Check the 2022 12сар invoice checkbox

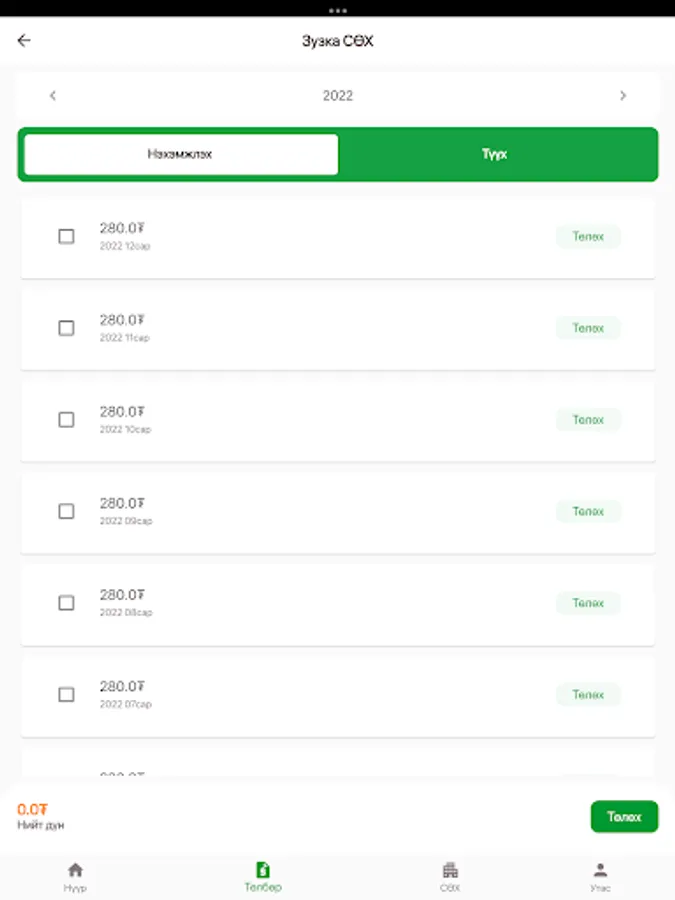(66, 237)
